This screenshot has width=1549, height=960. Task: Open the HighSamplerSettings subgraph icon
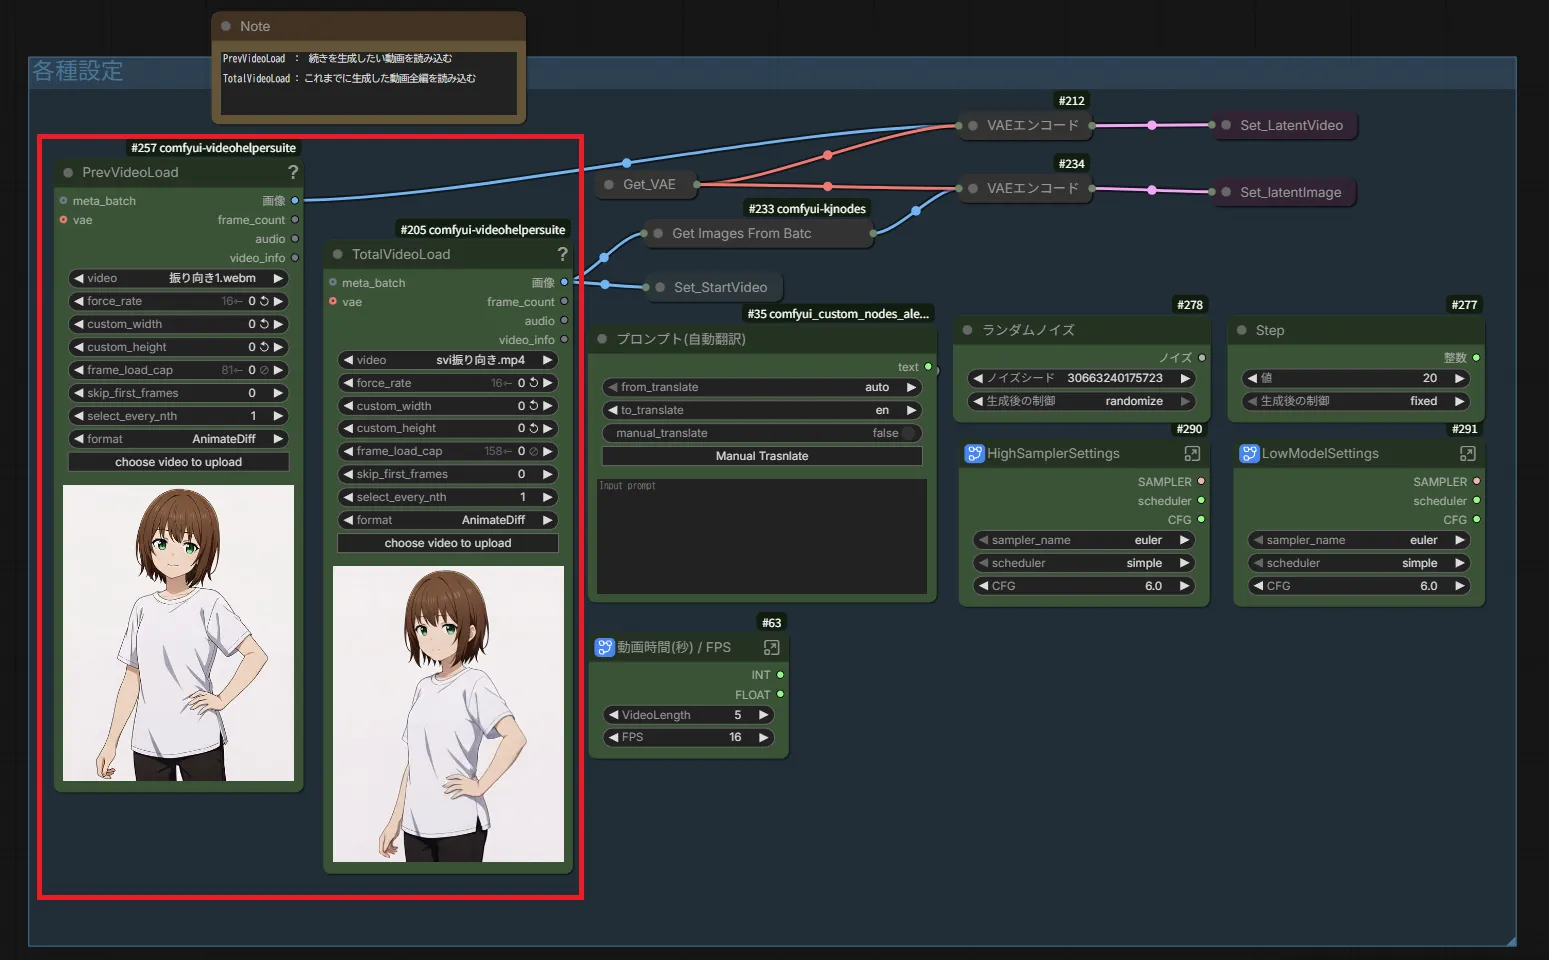1192,454
